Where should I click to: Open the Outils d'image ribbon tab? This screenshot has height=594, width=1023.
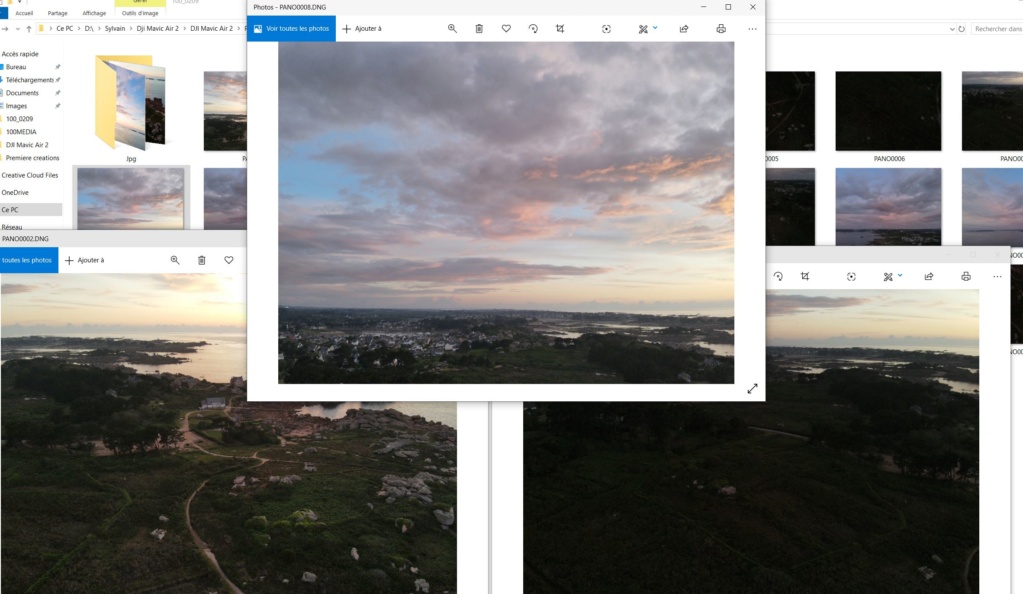coord(140,13)
